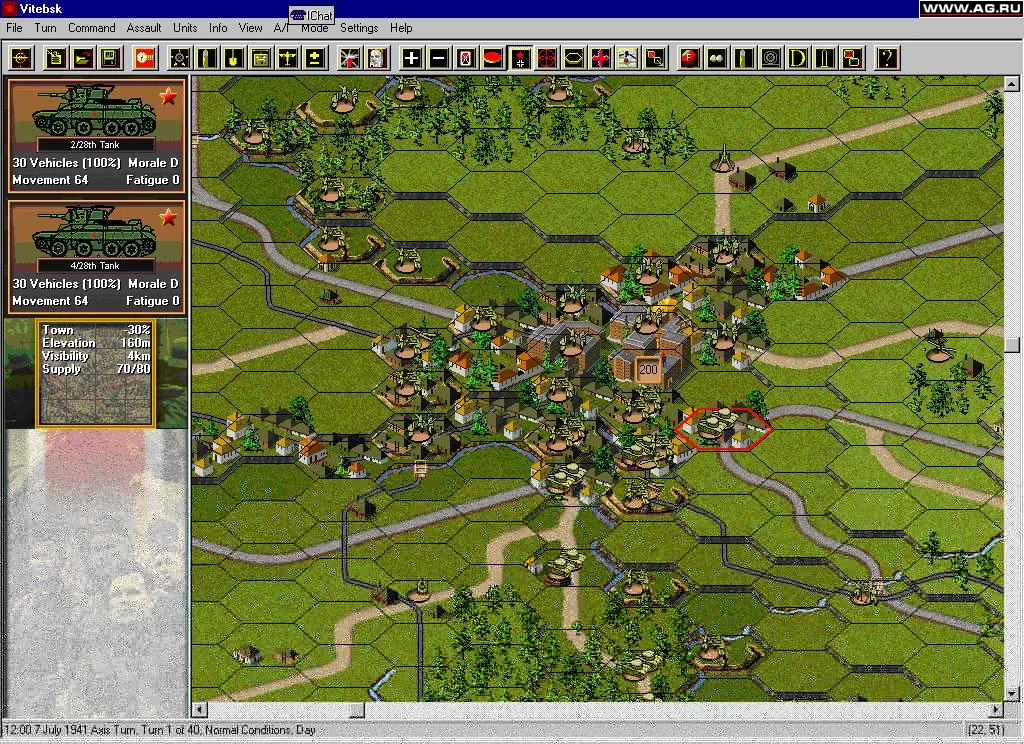This screenshot has height=744, width=1024.
Task: Click the red oval base toolbar icon
Action: click(x=492, y=58)
